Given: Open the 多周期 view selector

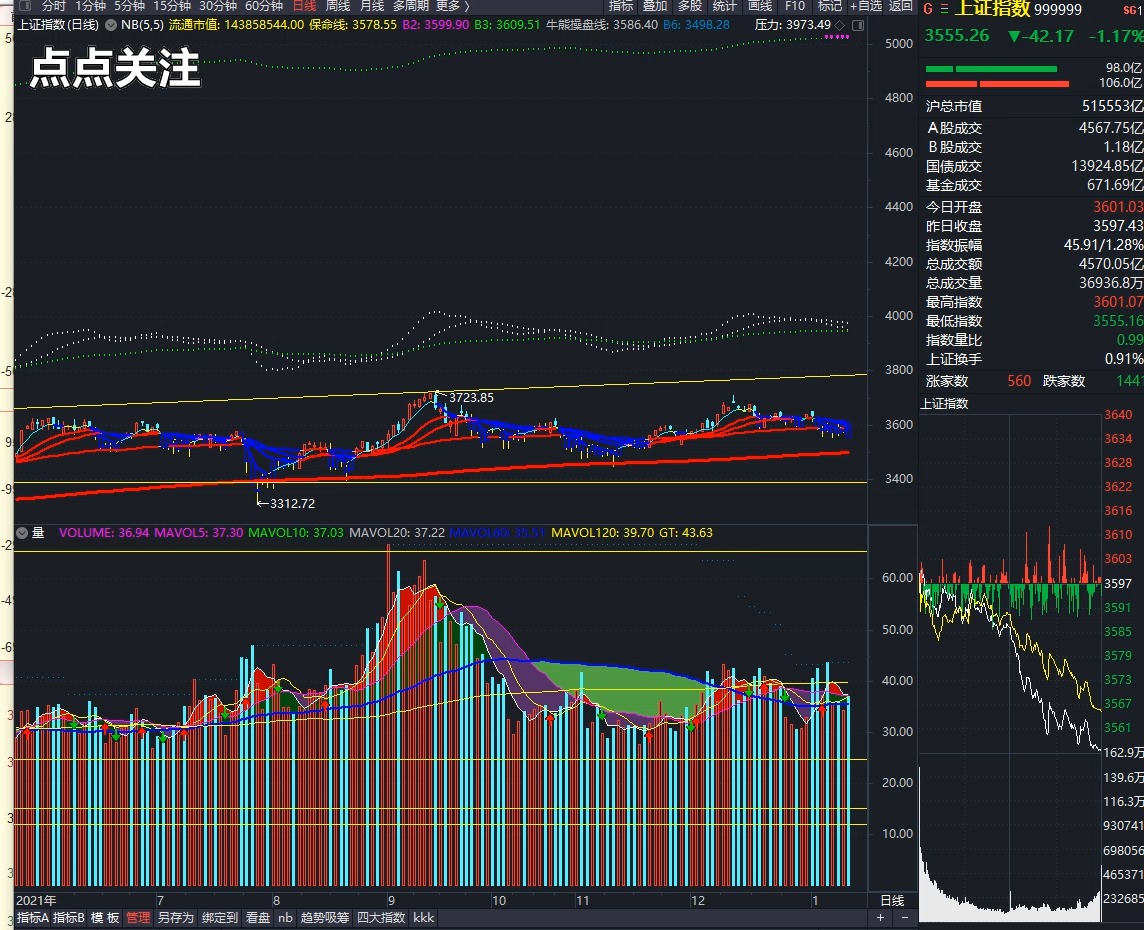Looking at the screenshot, I should 410,6.
